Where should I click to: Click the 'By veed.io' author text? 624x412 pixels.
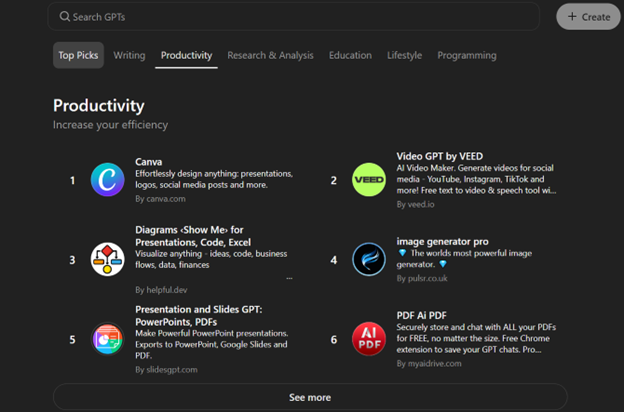(415, 204)
